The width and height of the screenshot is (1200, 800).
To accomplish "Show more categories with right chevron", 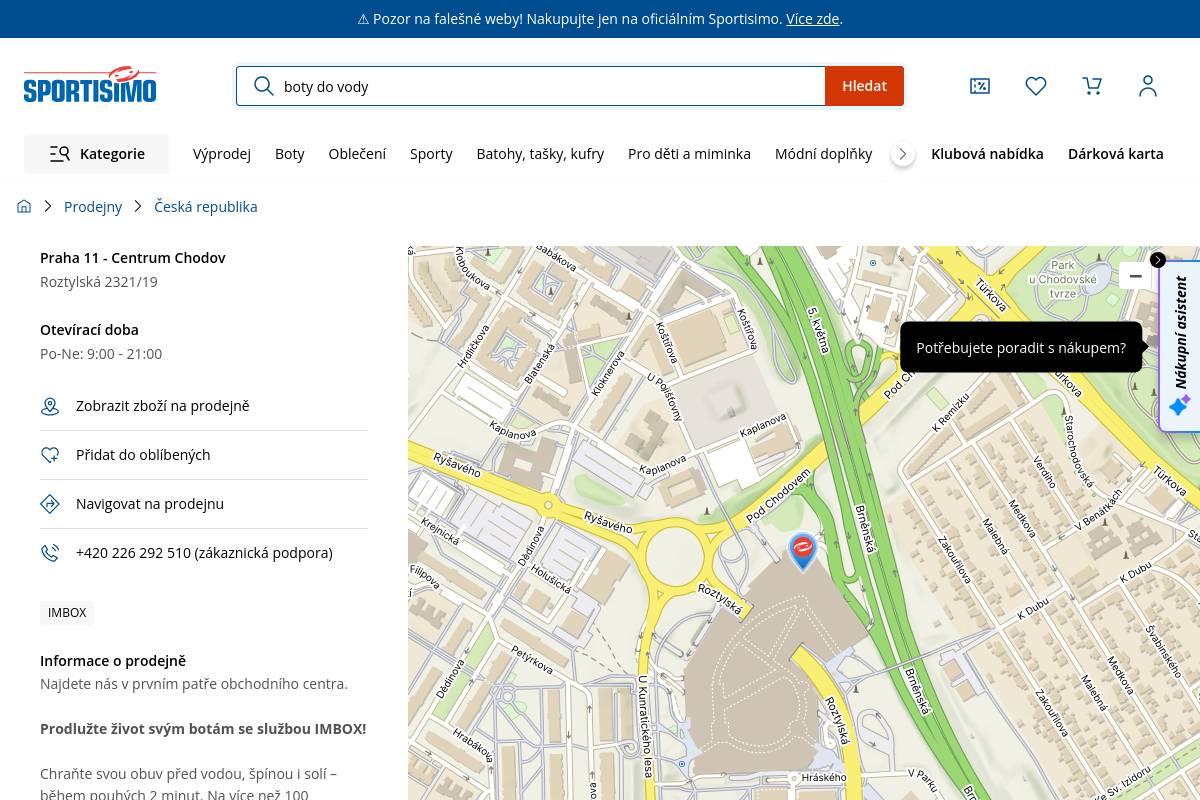I will tap(903, 154).
